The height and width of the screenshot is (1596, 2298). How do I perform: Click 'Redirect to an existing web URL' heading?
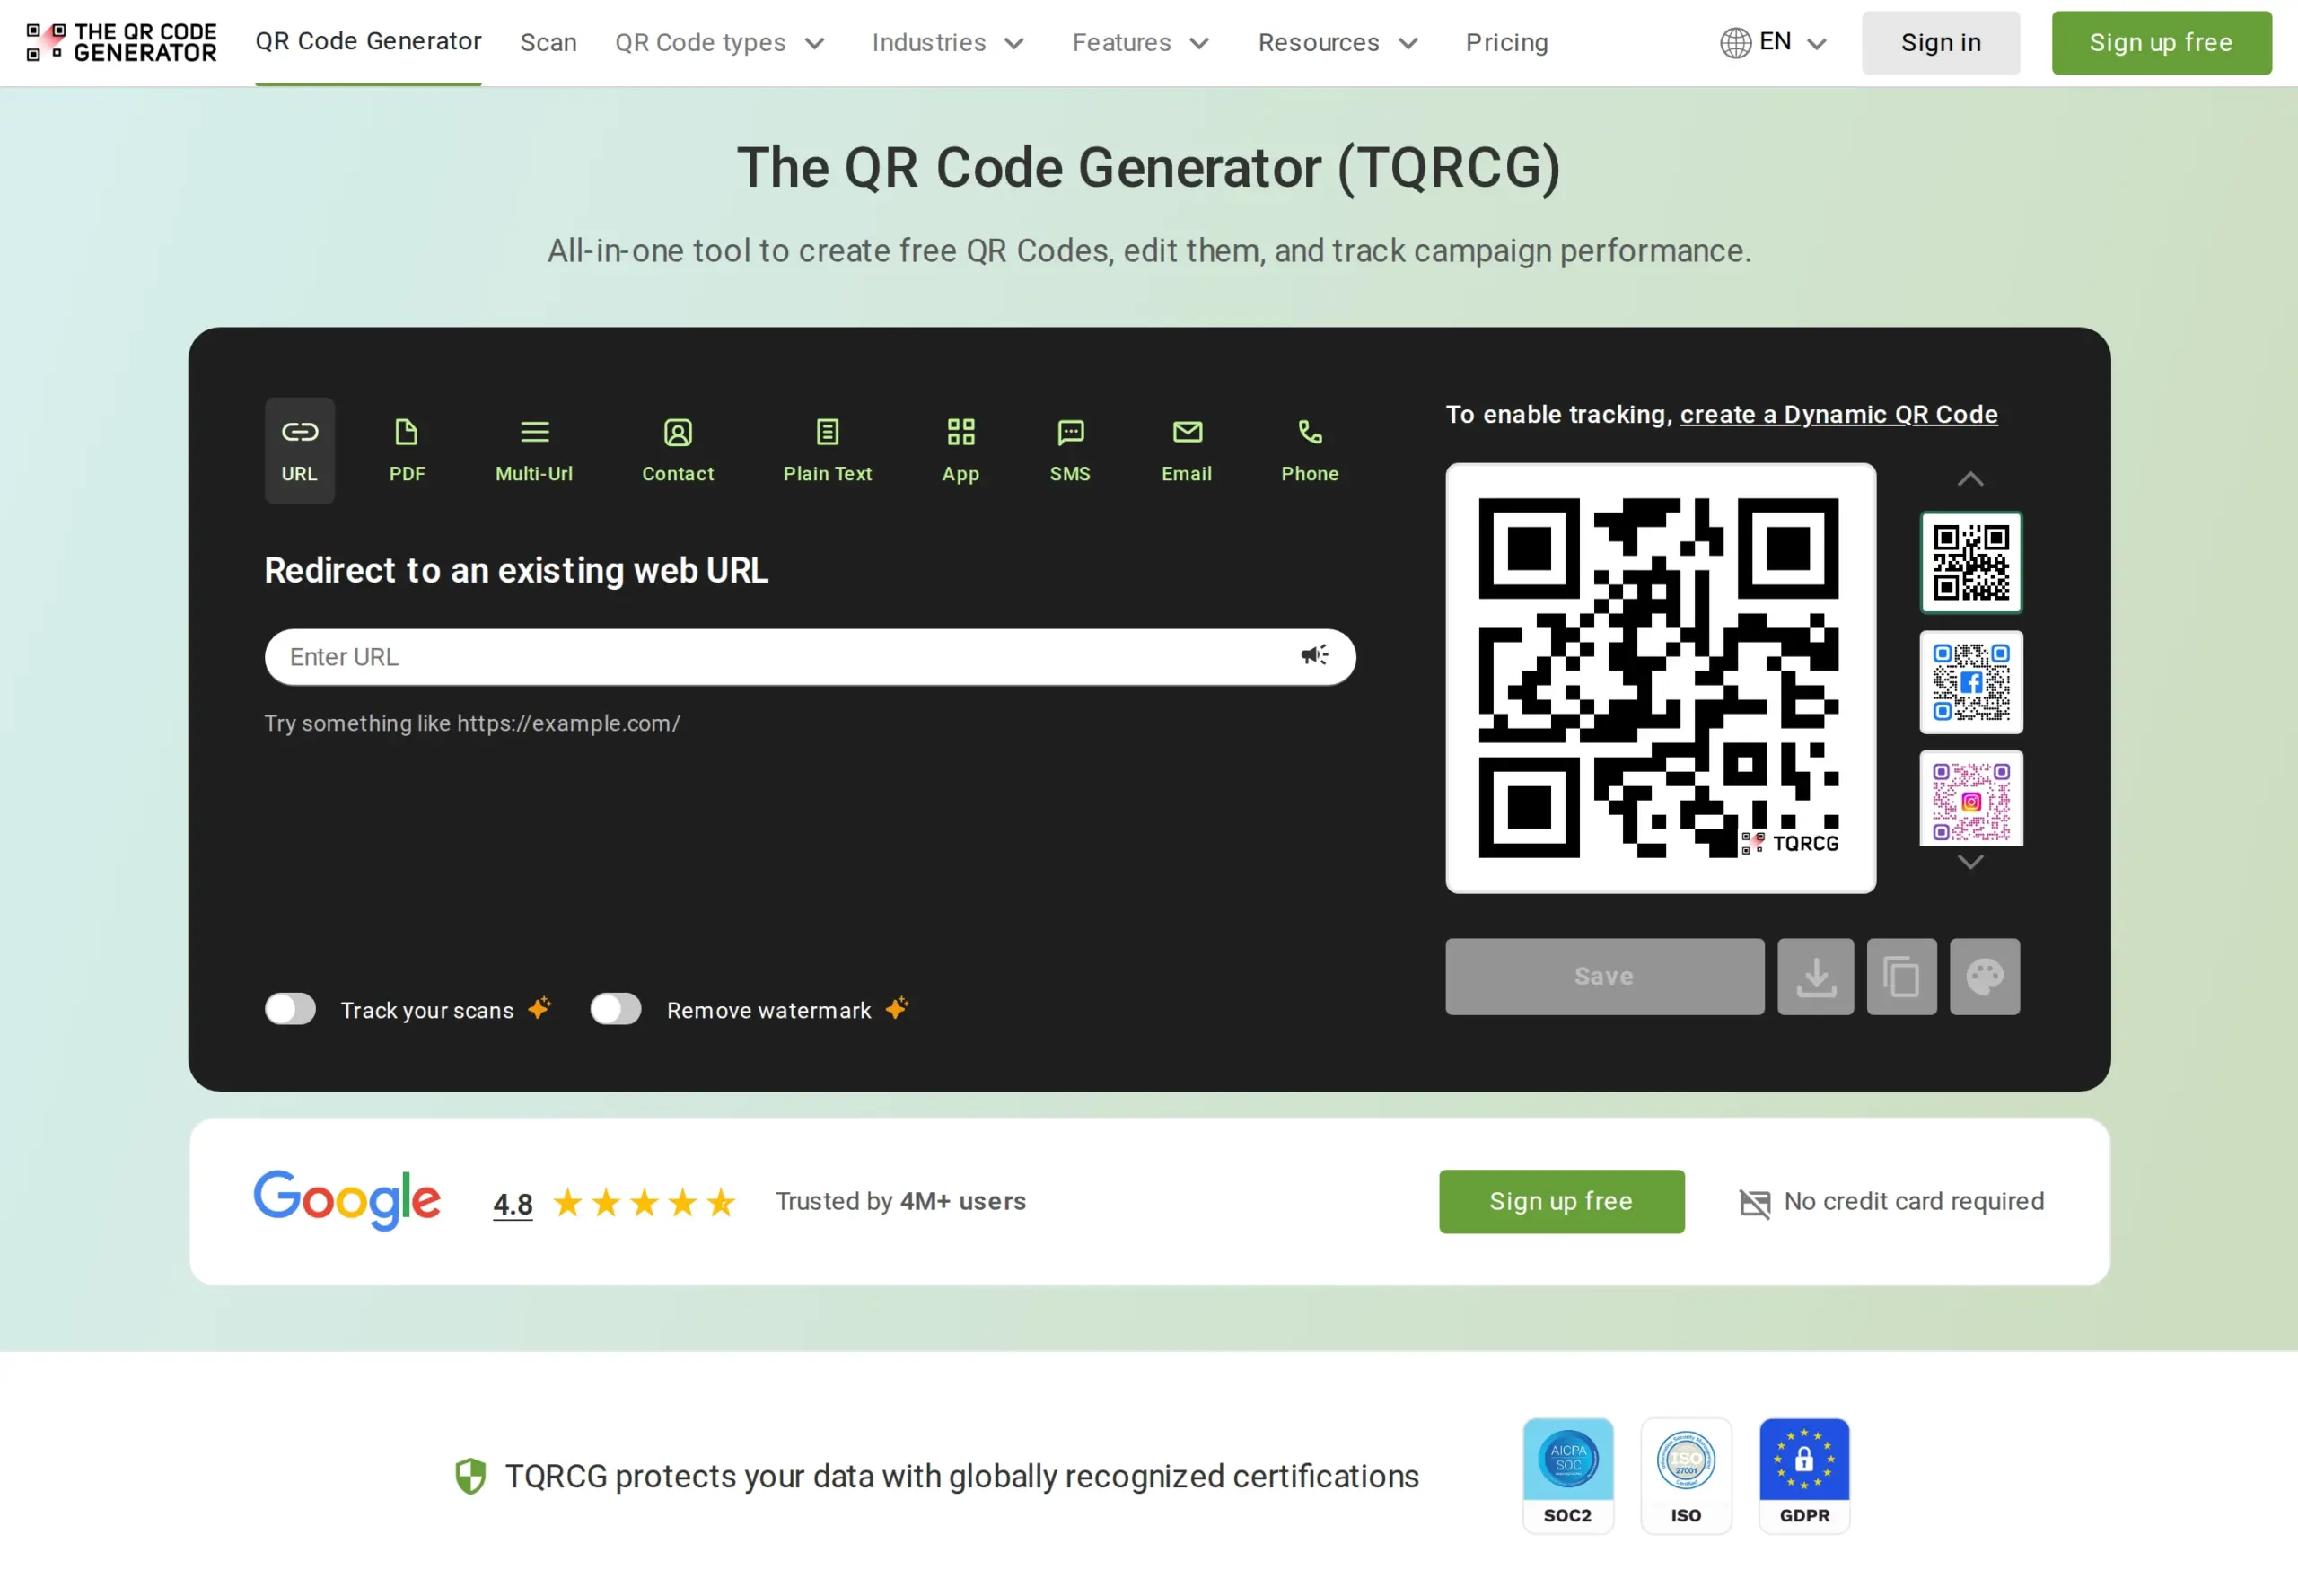pos(516,570)
